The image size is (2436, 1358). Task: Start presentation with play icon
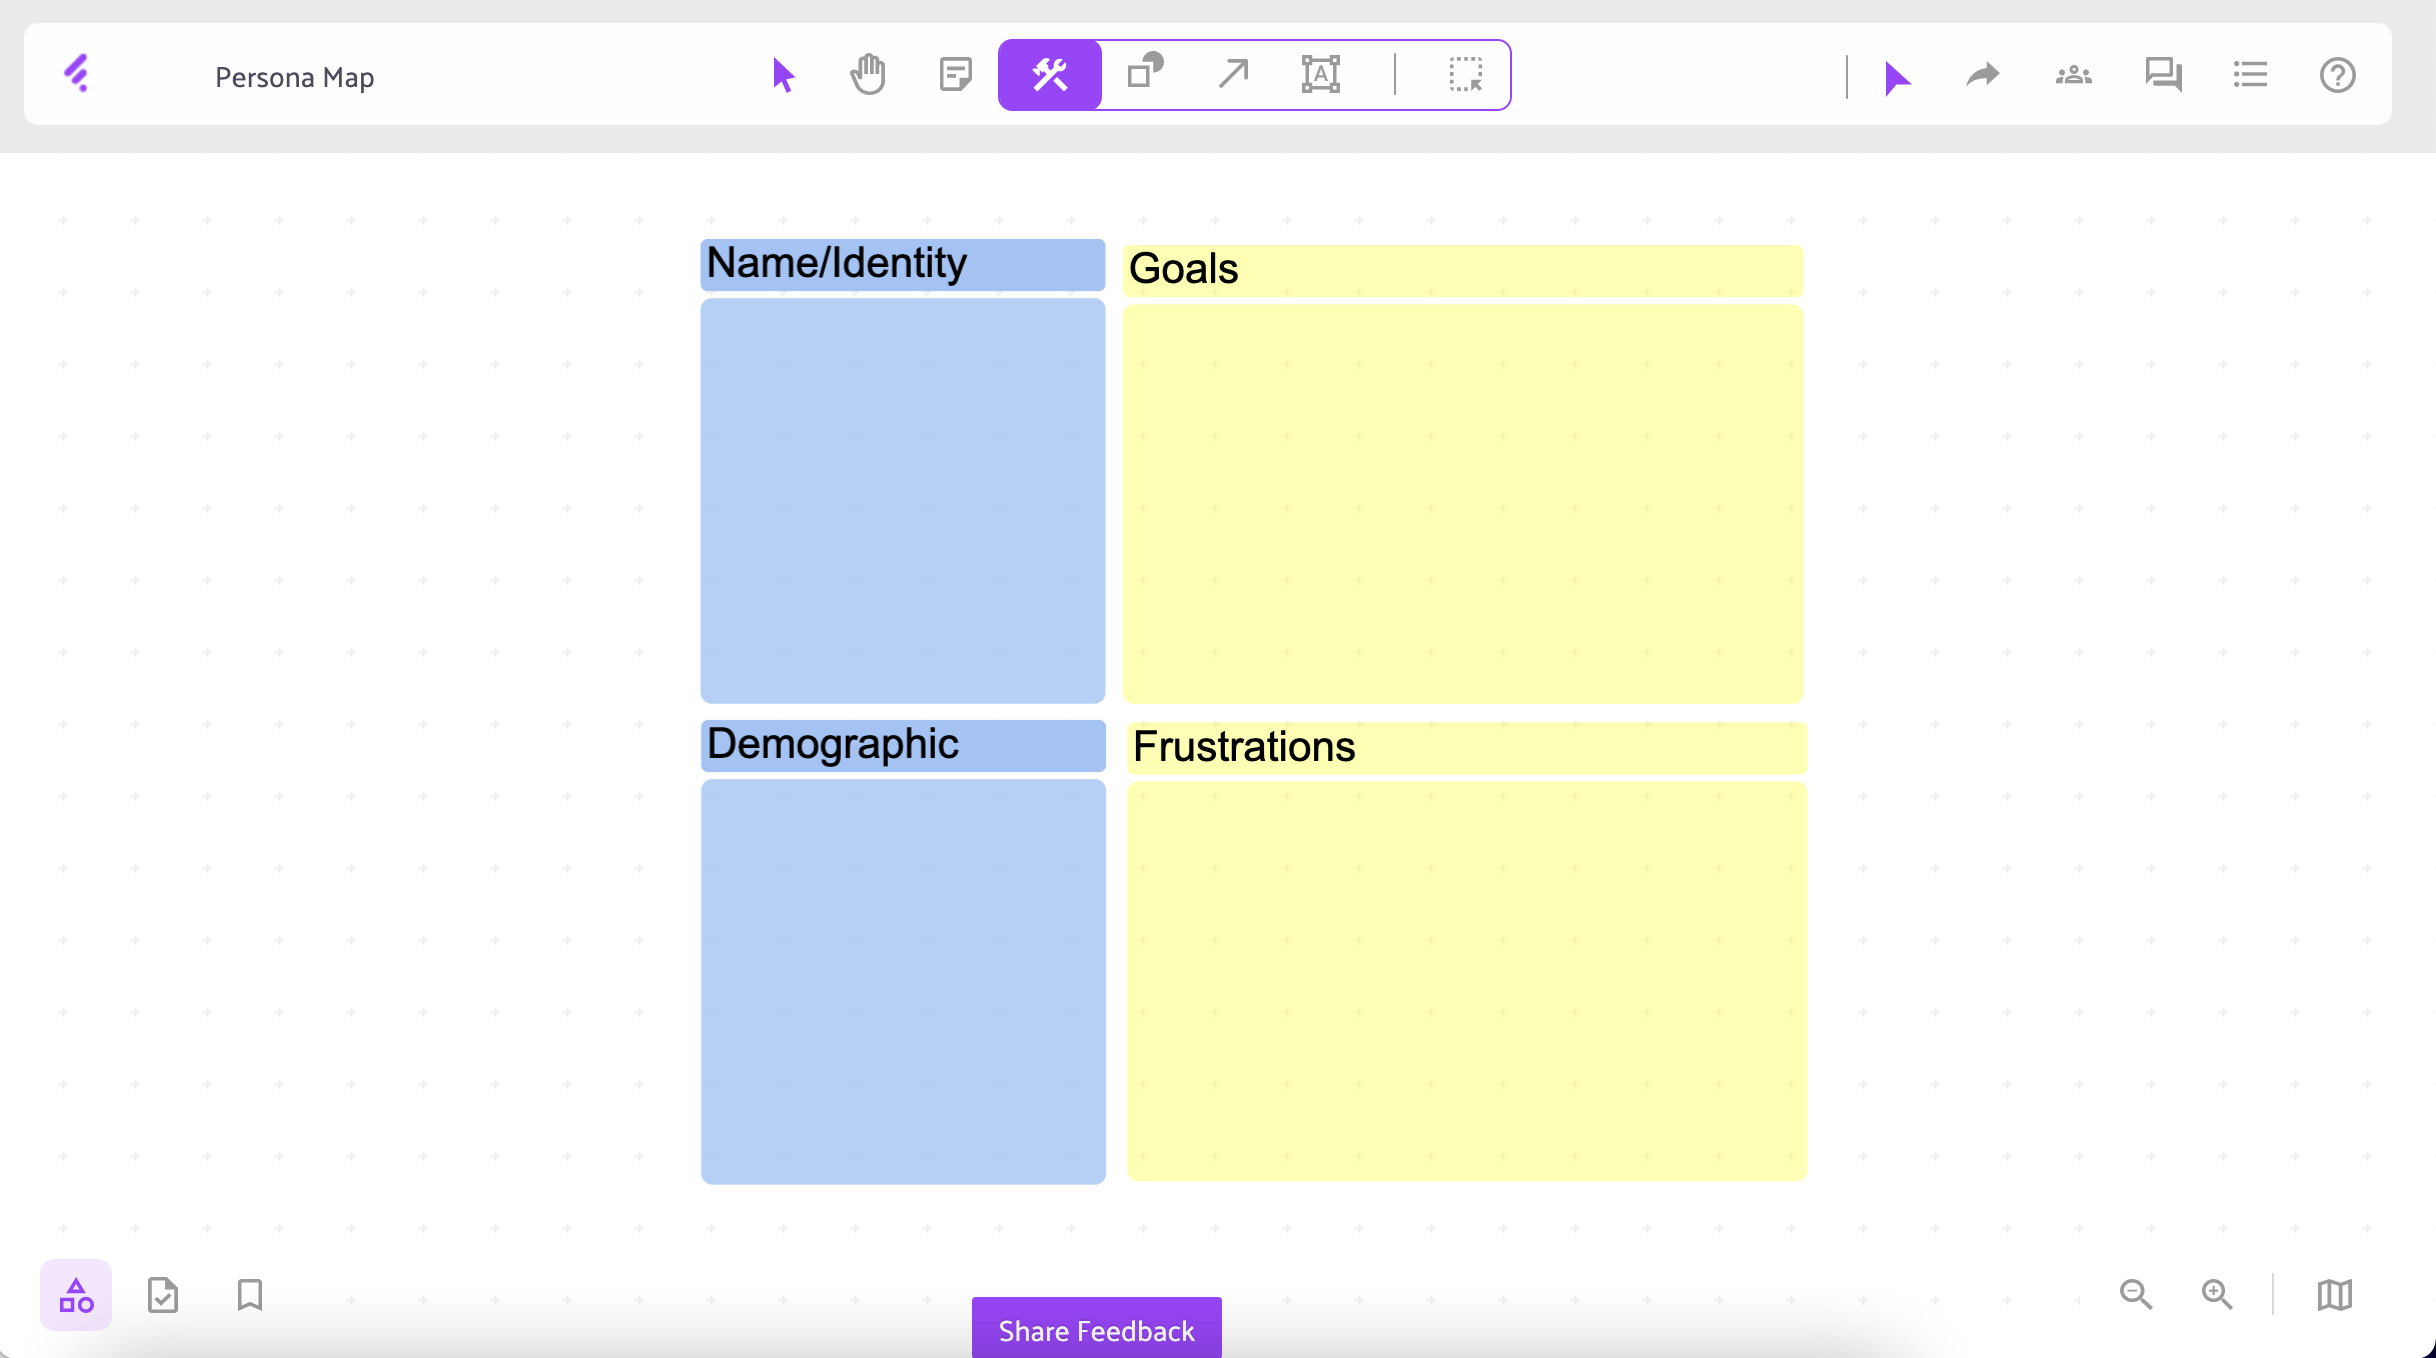[x=1896, y=77]
